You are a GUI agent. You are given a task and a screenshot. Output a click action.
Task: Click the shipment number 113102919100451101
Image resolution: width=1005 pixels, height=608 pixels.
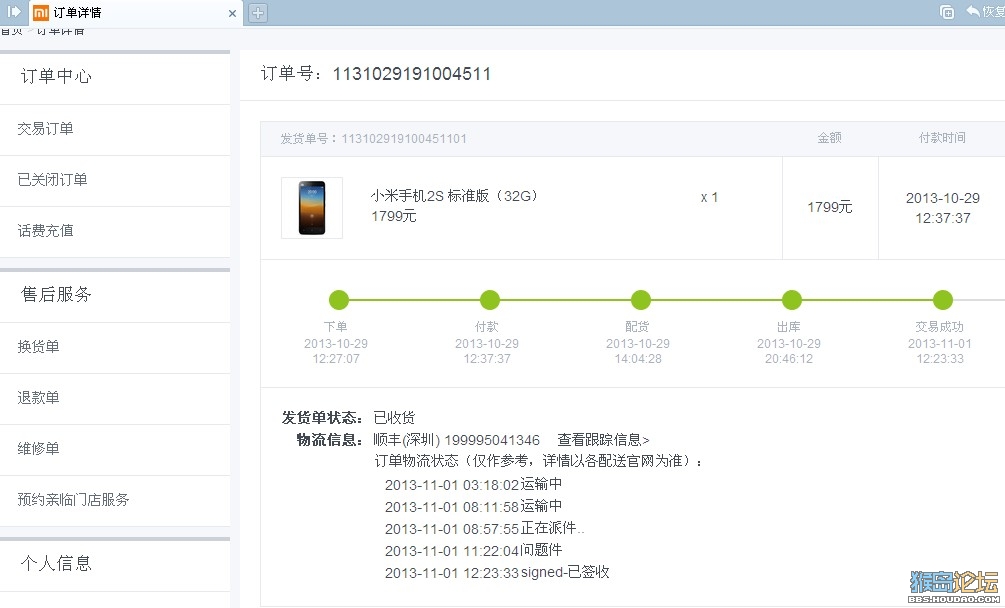point(404,138)
